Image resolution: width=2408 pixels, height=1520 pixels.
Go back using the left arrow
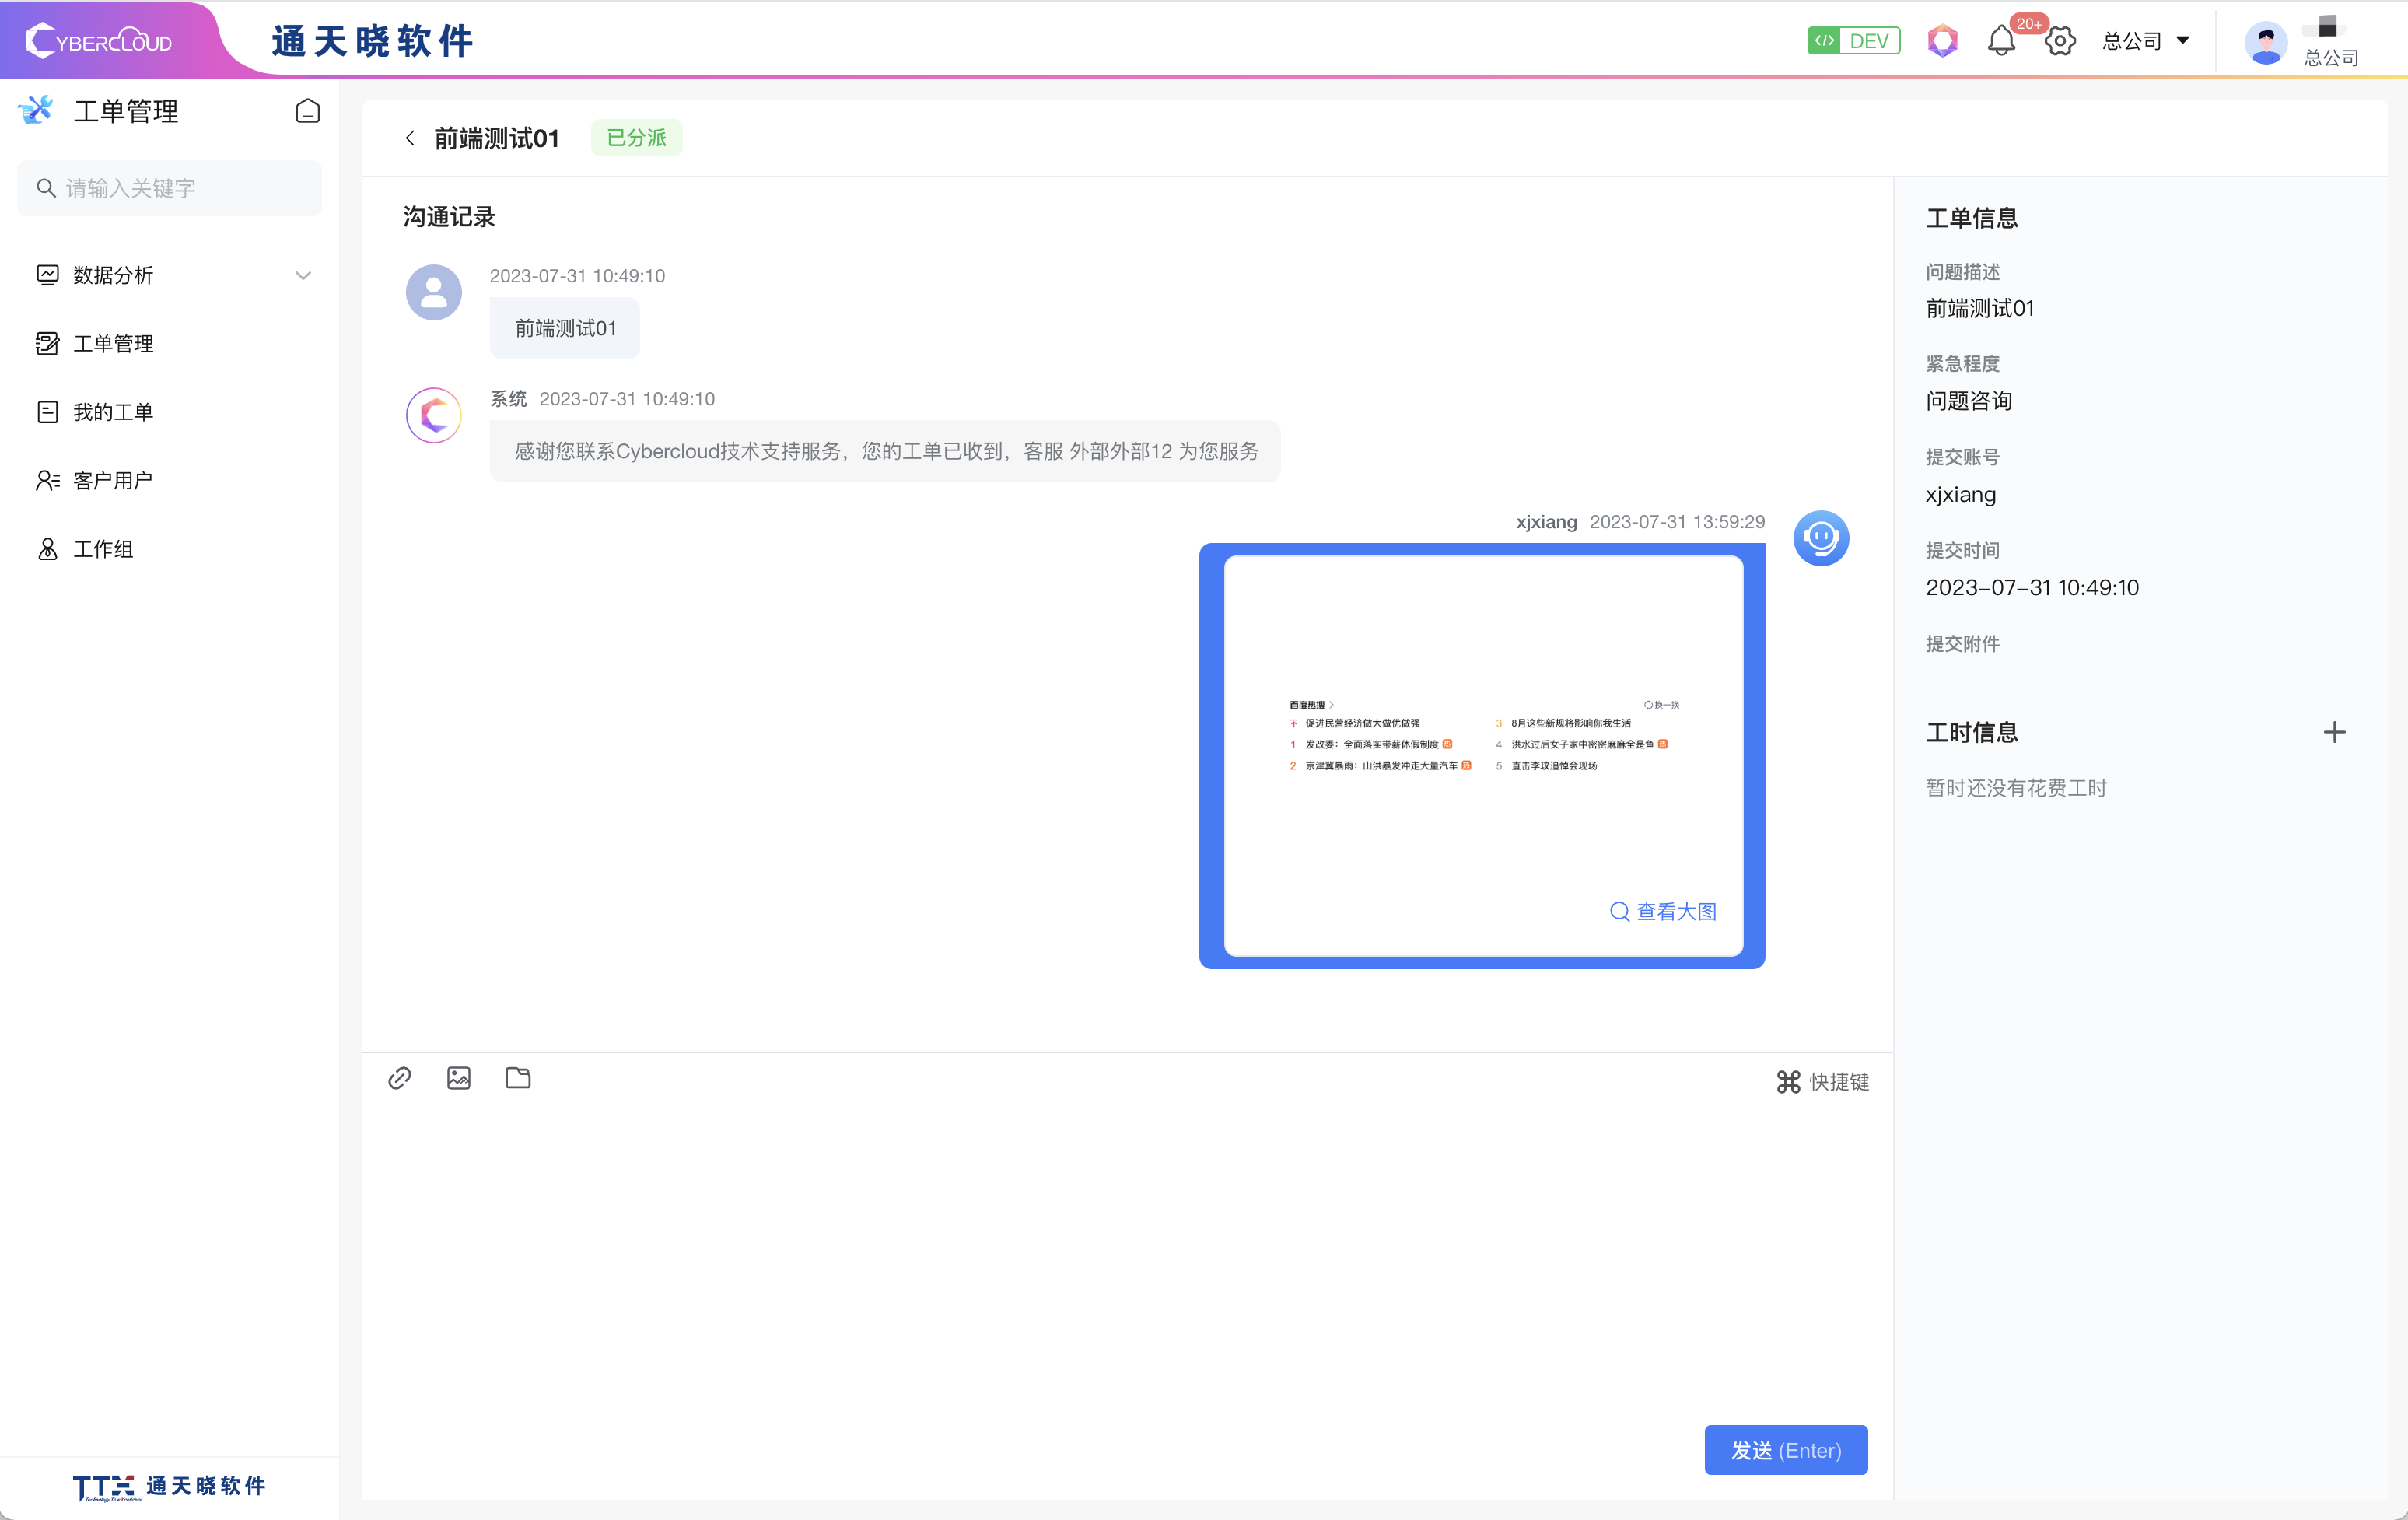point(410,138)
